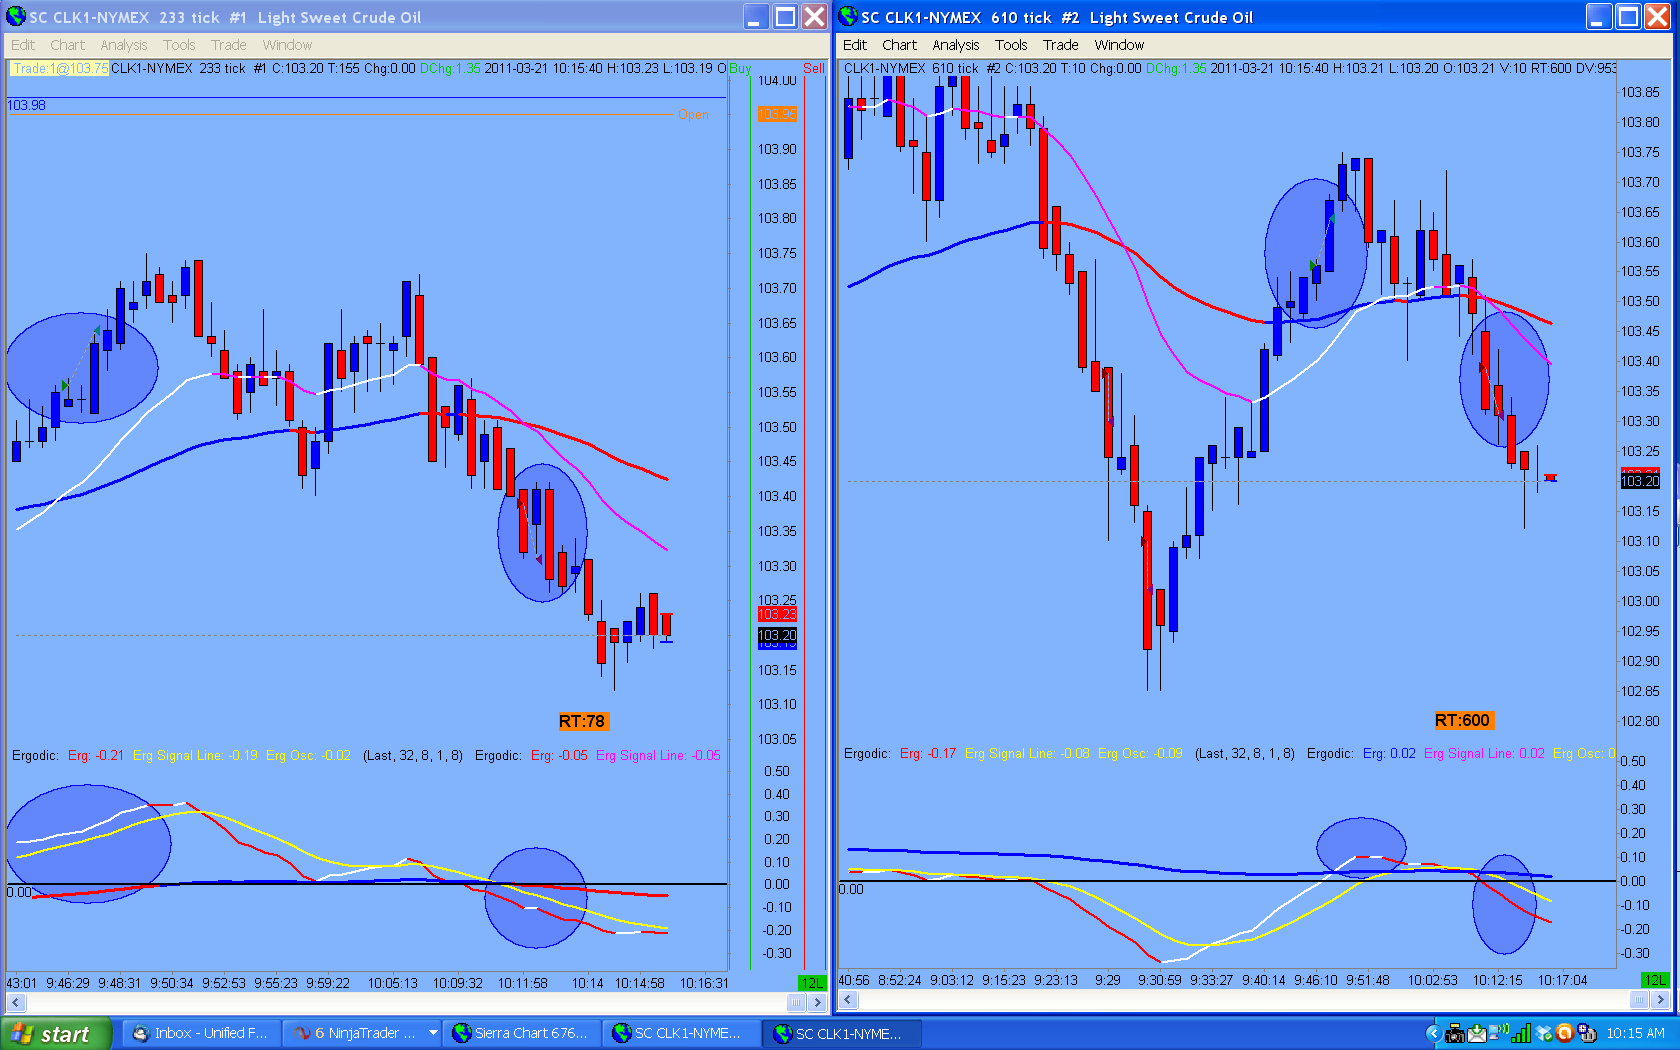Open Trade menu in 233 tick chart window
This screenshot has width=1680, height=1050.
click(x=228, y=45)
